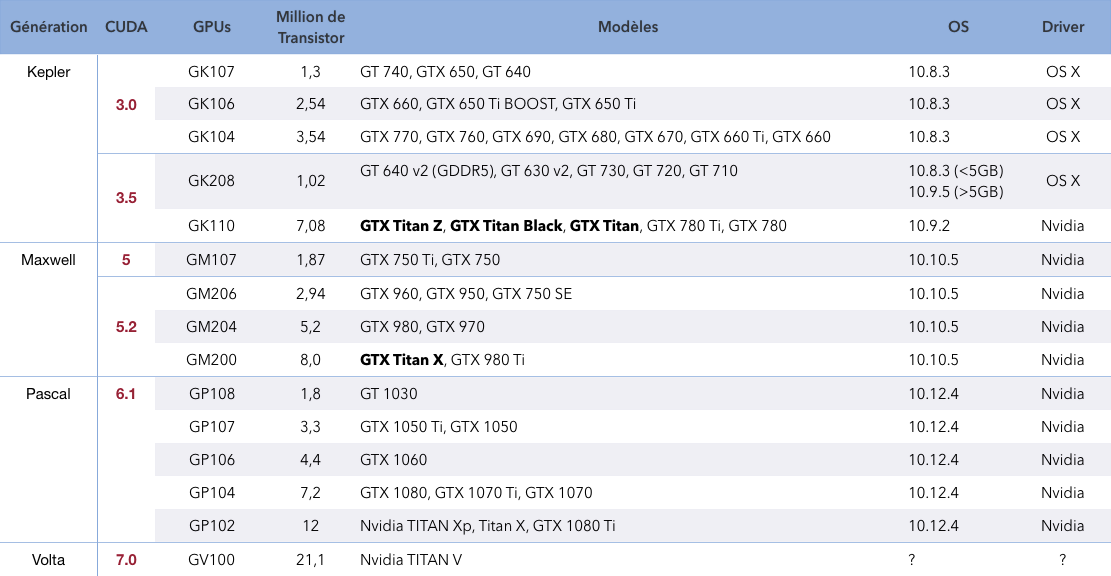Click the 7,08 transistor value
The image size is (1111, 576).
pyautogui.click(x=310, y=225)
